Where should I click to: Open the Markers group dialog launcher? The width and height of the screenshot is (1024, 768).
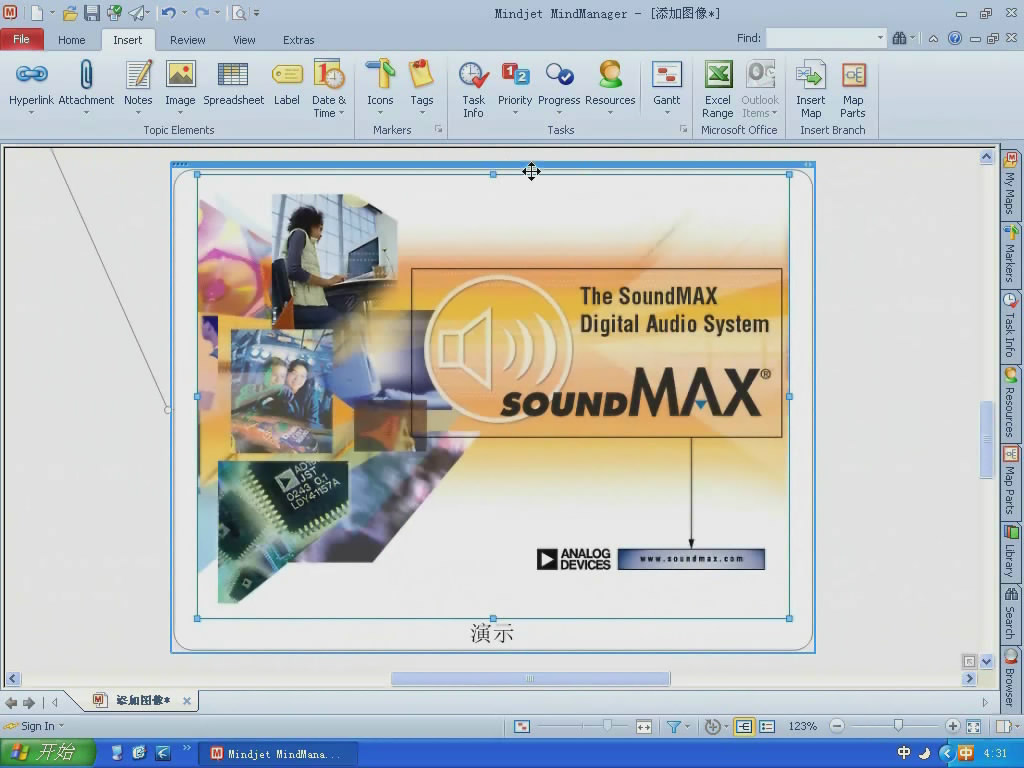(438, 129)
